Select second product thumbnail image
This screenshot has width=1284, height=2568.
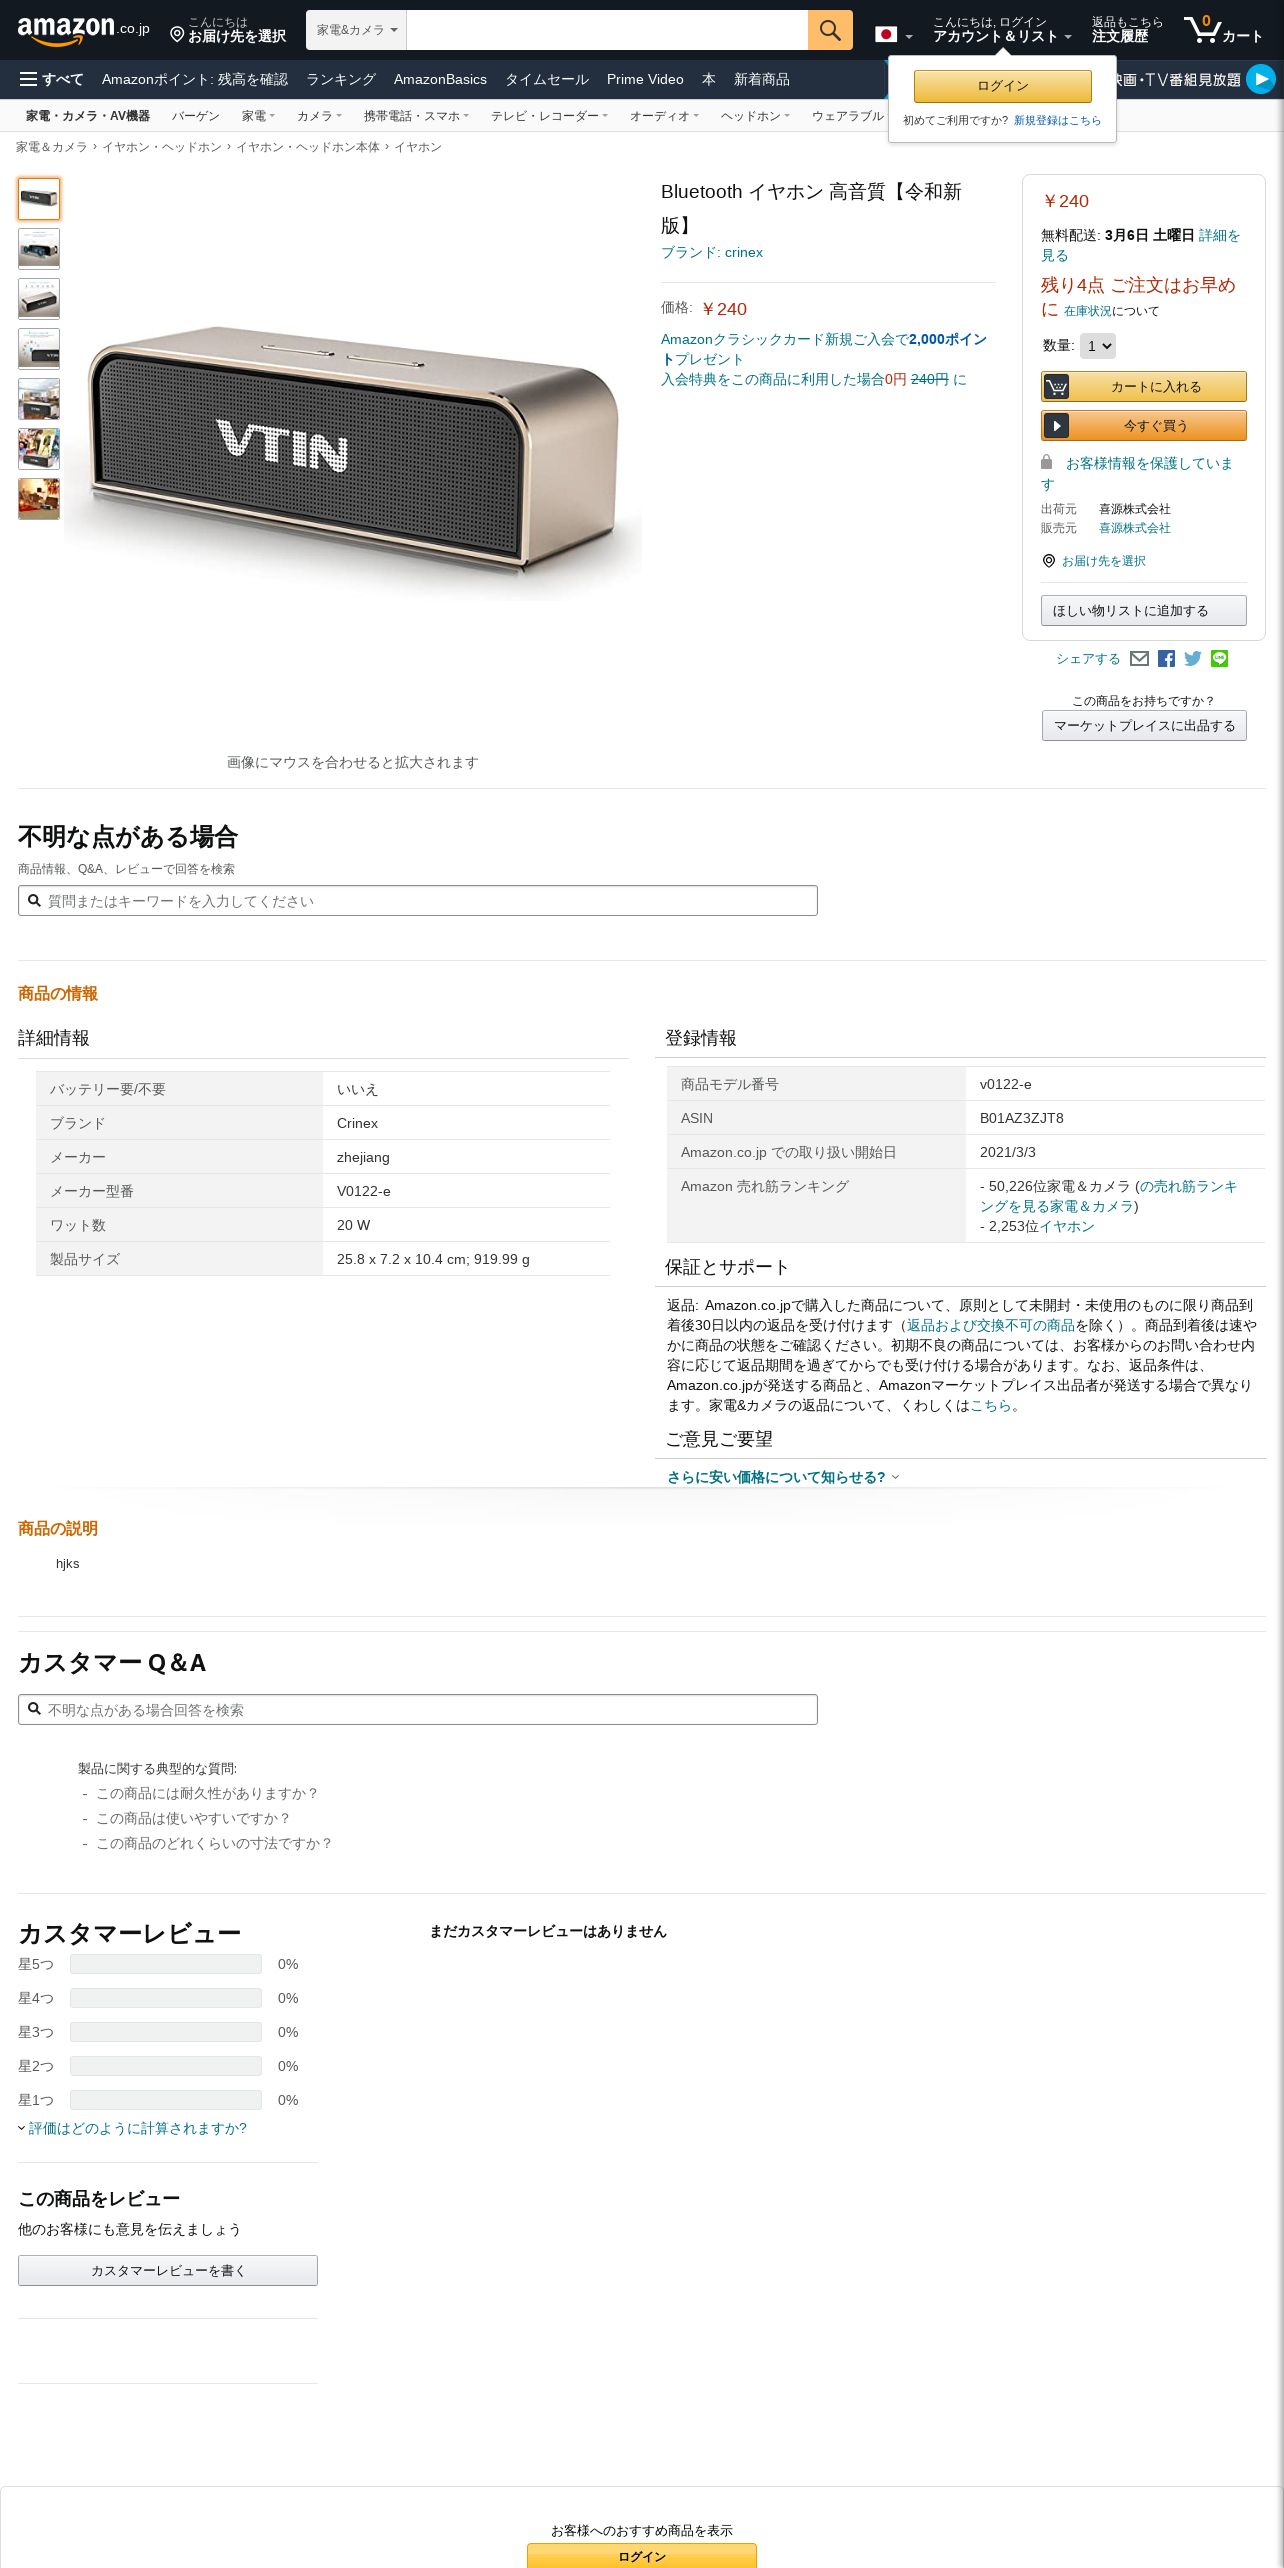39,249
